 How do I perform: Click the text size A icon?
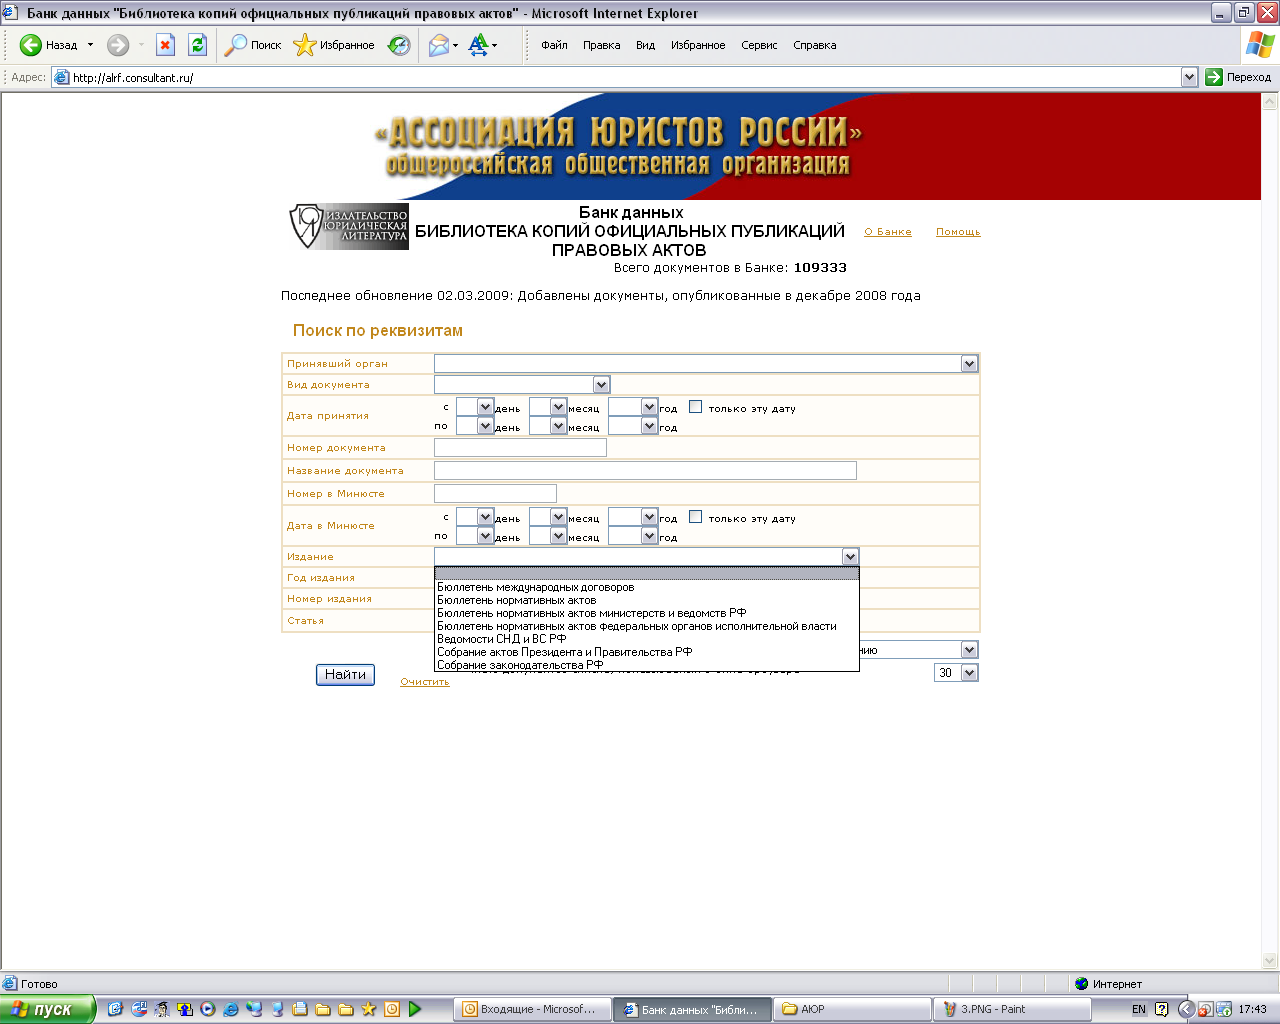pyautogui.click(x=478, y=45)
